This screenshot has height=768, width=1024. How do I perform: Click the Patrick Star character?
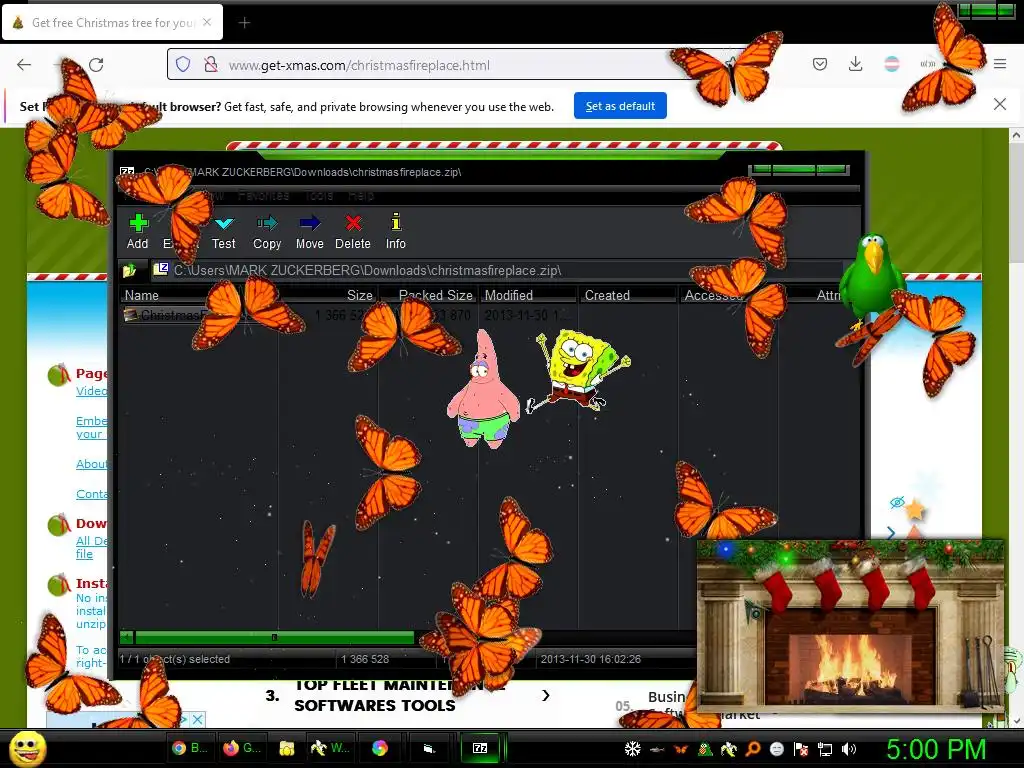484,390
